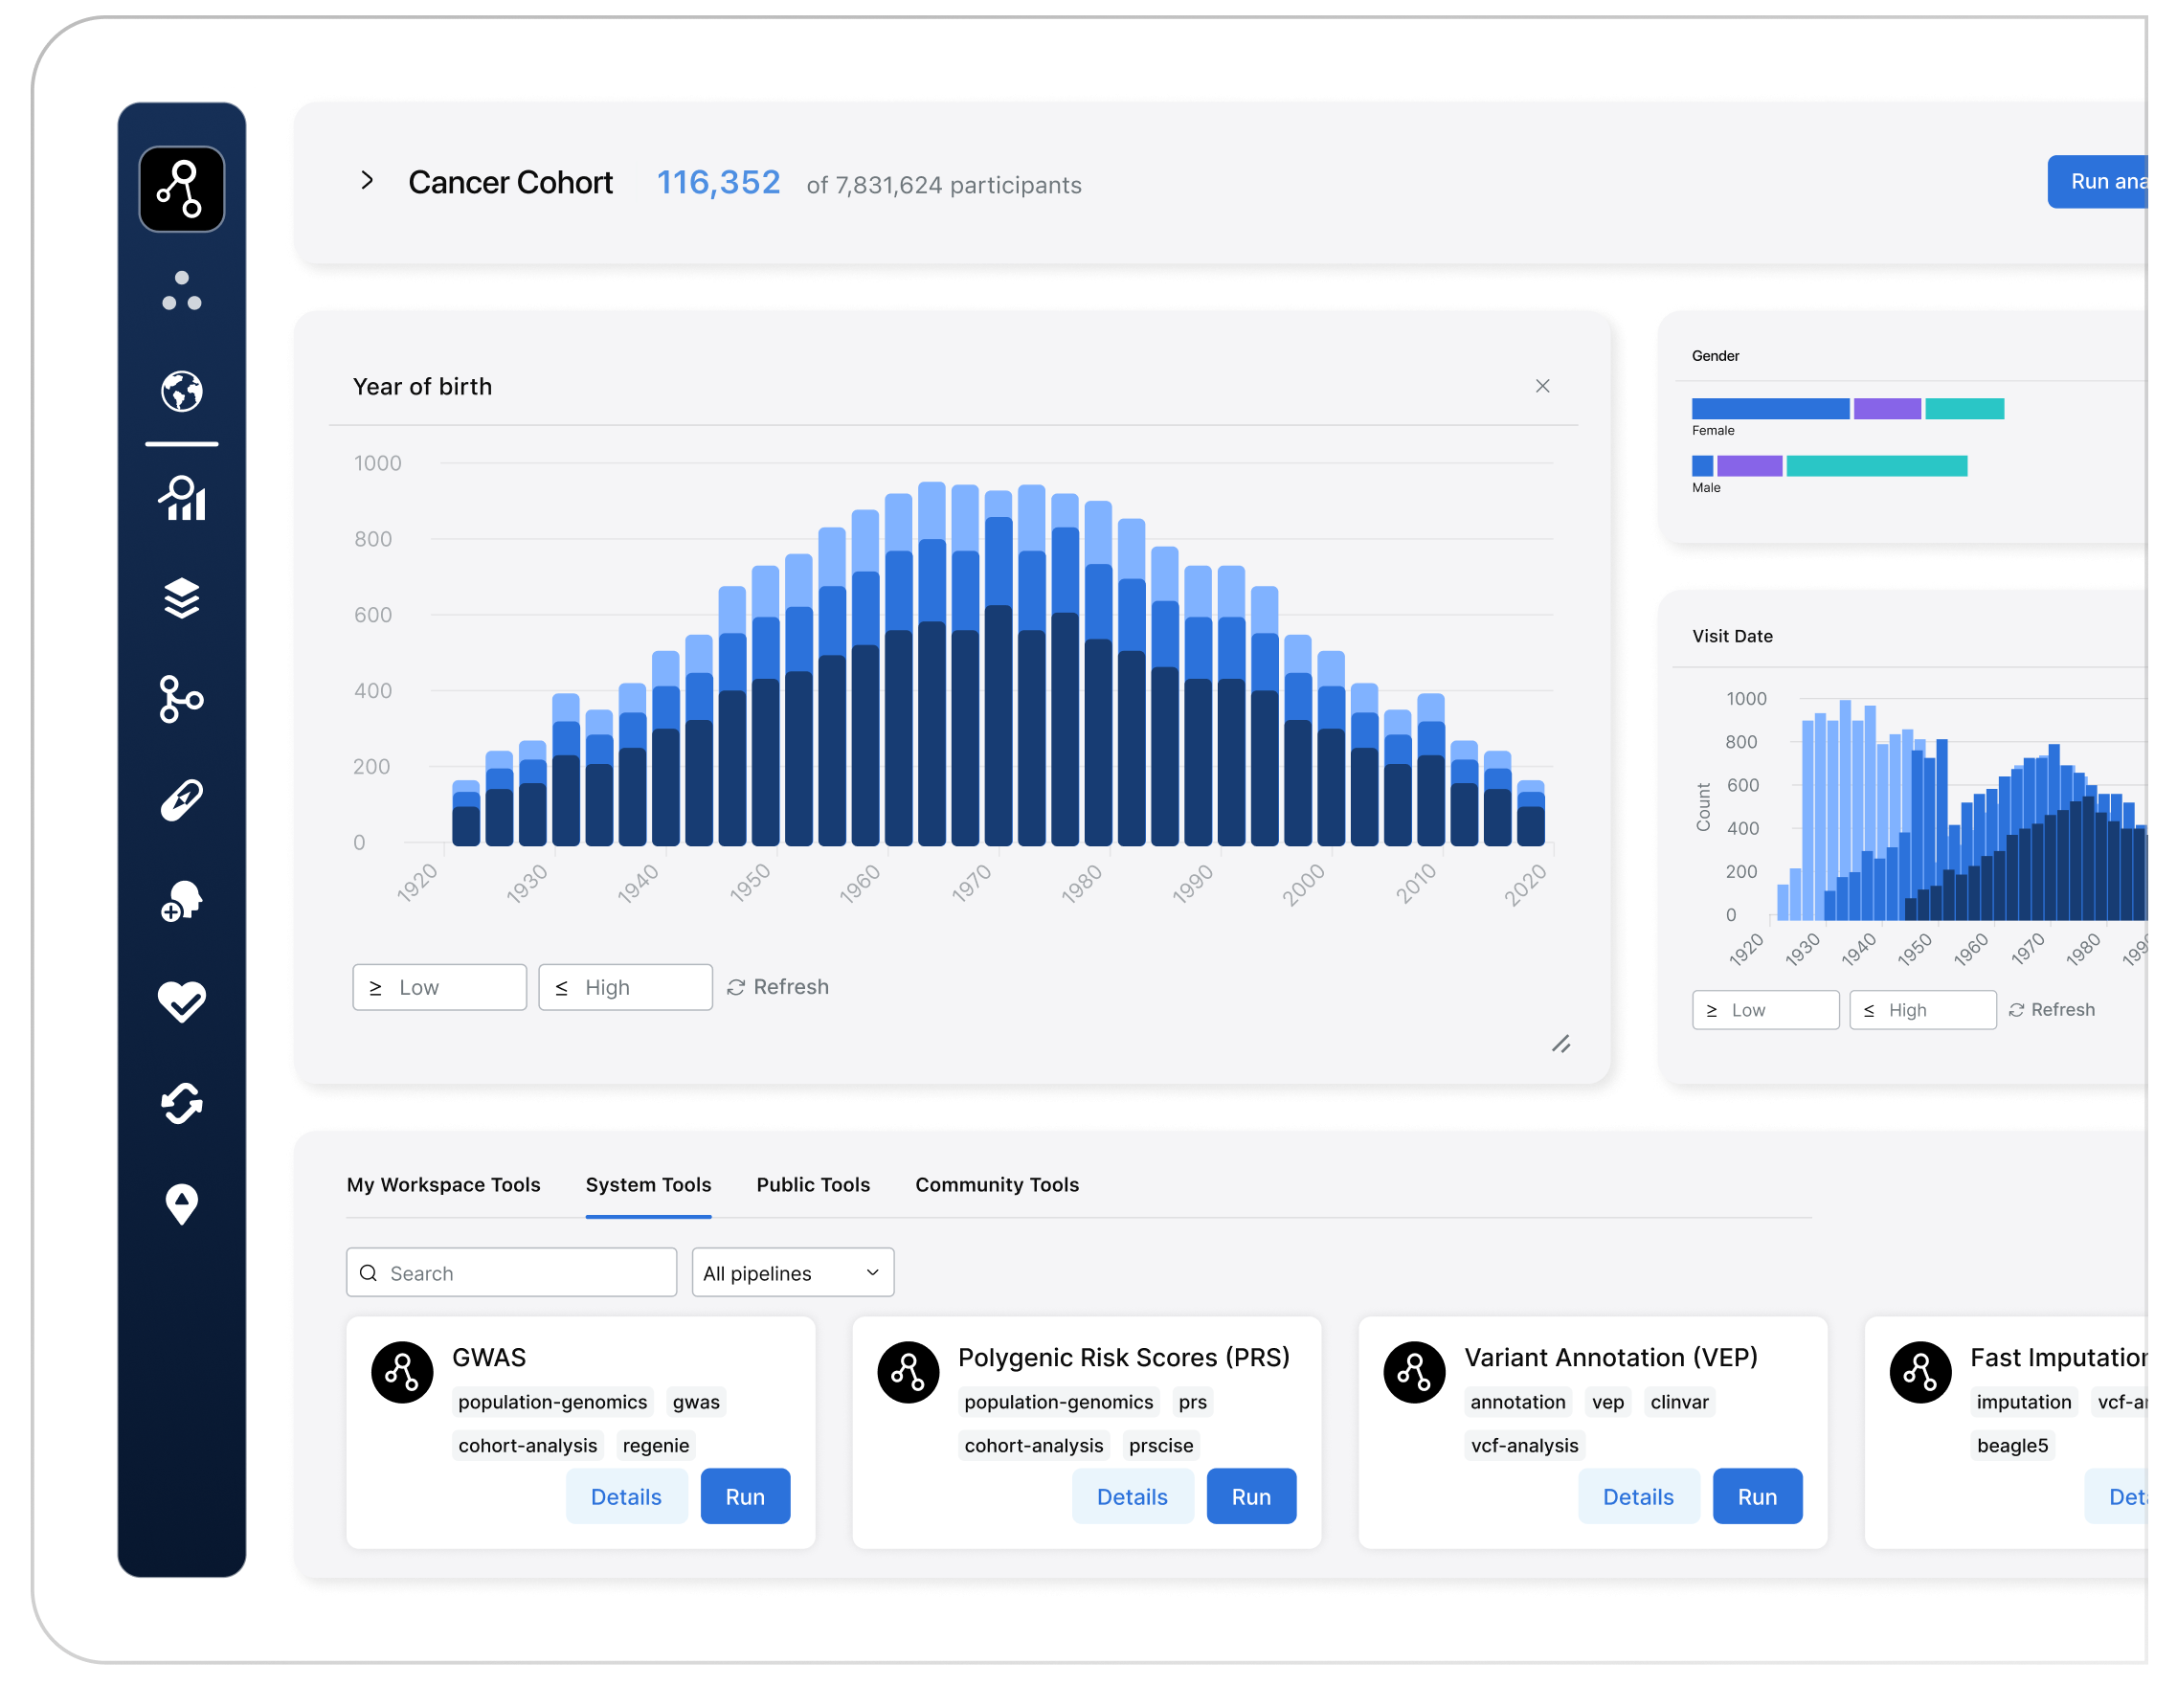Click the GWAS card title

point(490,1358)
